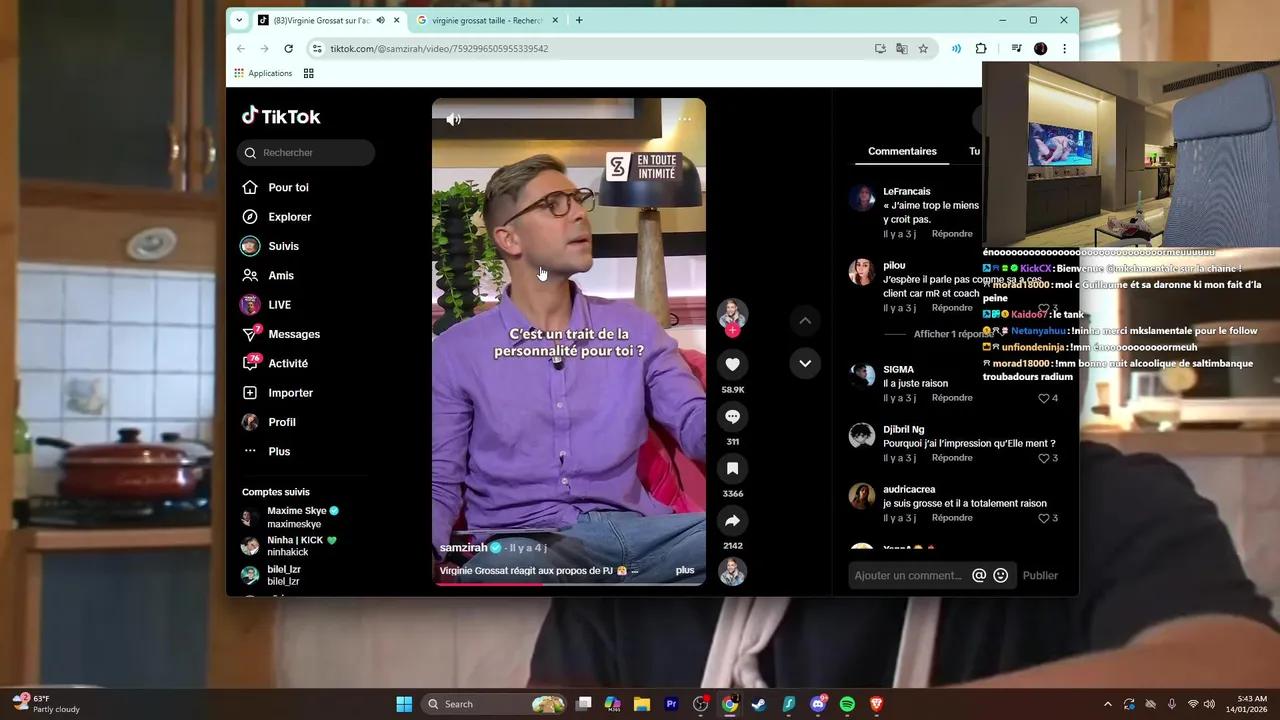Open LeFrancais commenter avatar
1280x720 pixels.
pyautogui.click(x=862, y=198)
